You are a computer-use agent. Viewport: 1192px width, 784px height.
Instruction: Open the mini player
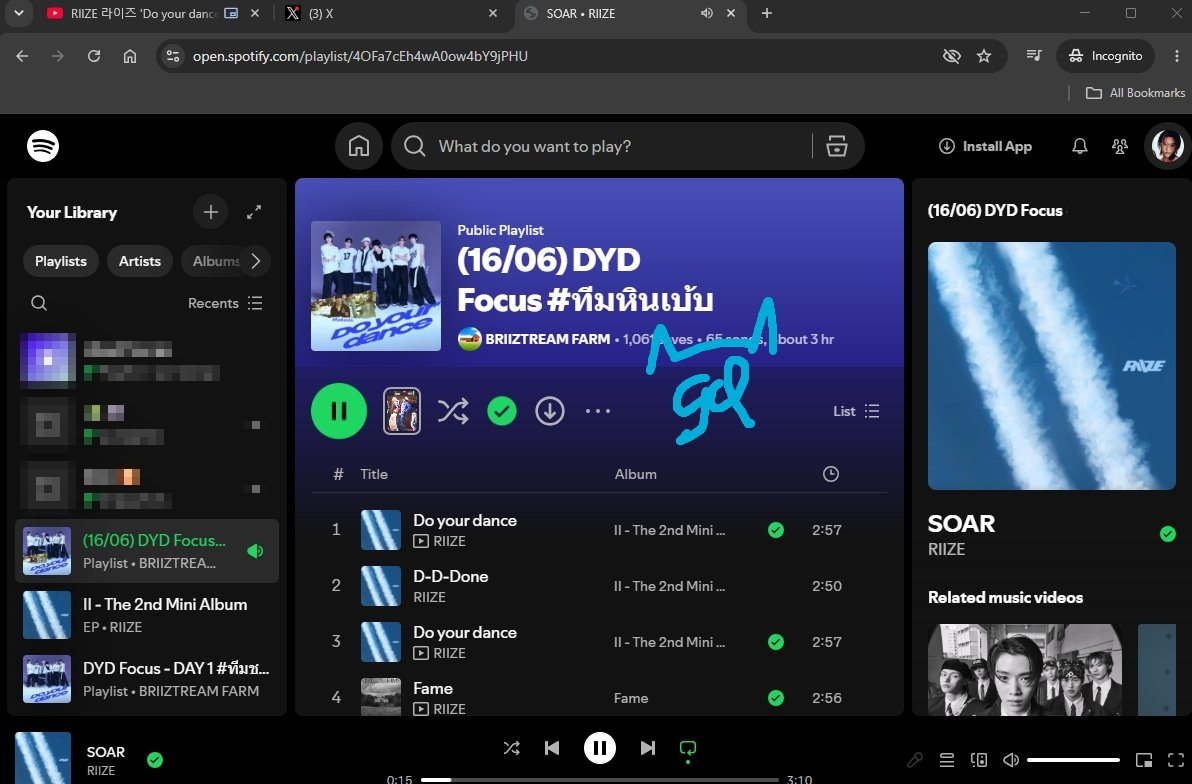tap(1144, 760)
